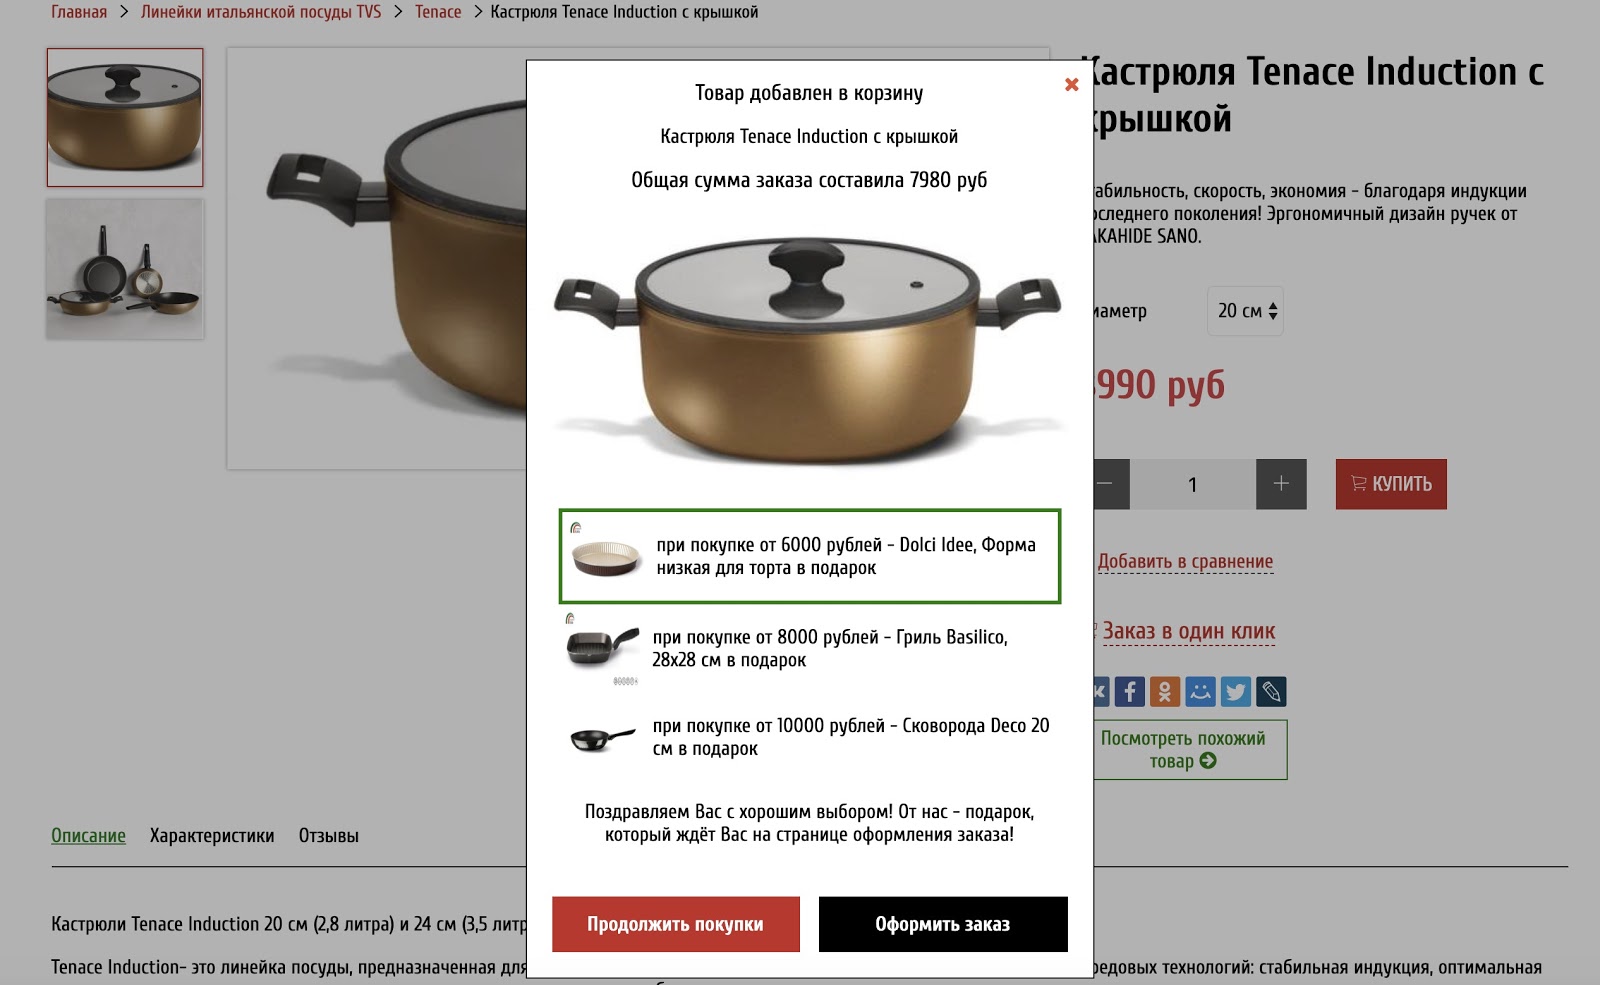Viewport: 1600px width, 985px height.
Task: Close the added-to-cart popup
Action: point(1071,85)
